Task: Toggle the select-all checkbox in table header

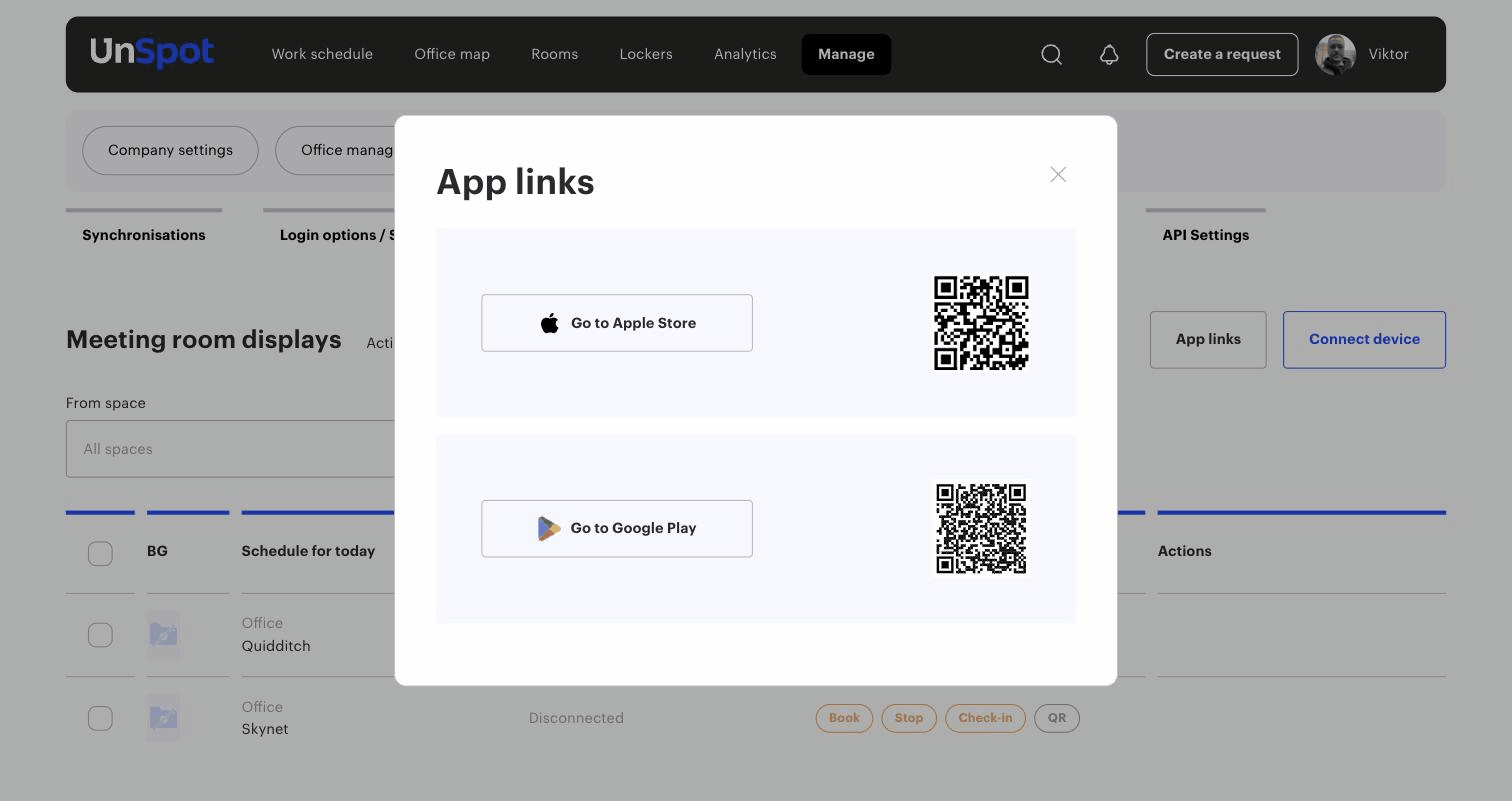Action: click(100, 553)
